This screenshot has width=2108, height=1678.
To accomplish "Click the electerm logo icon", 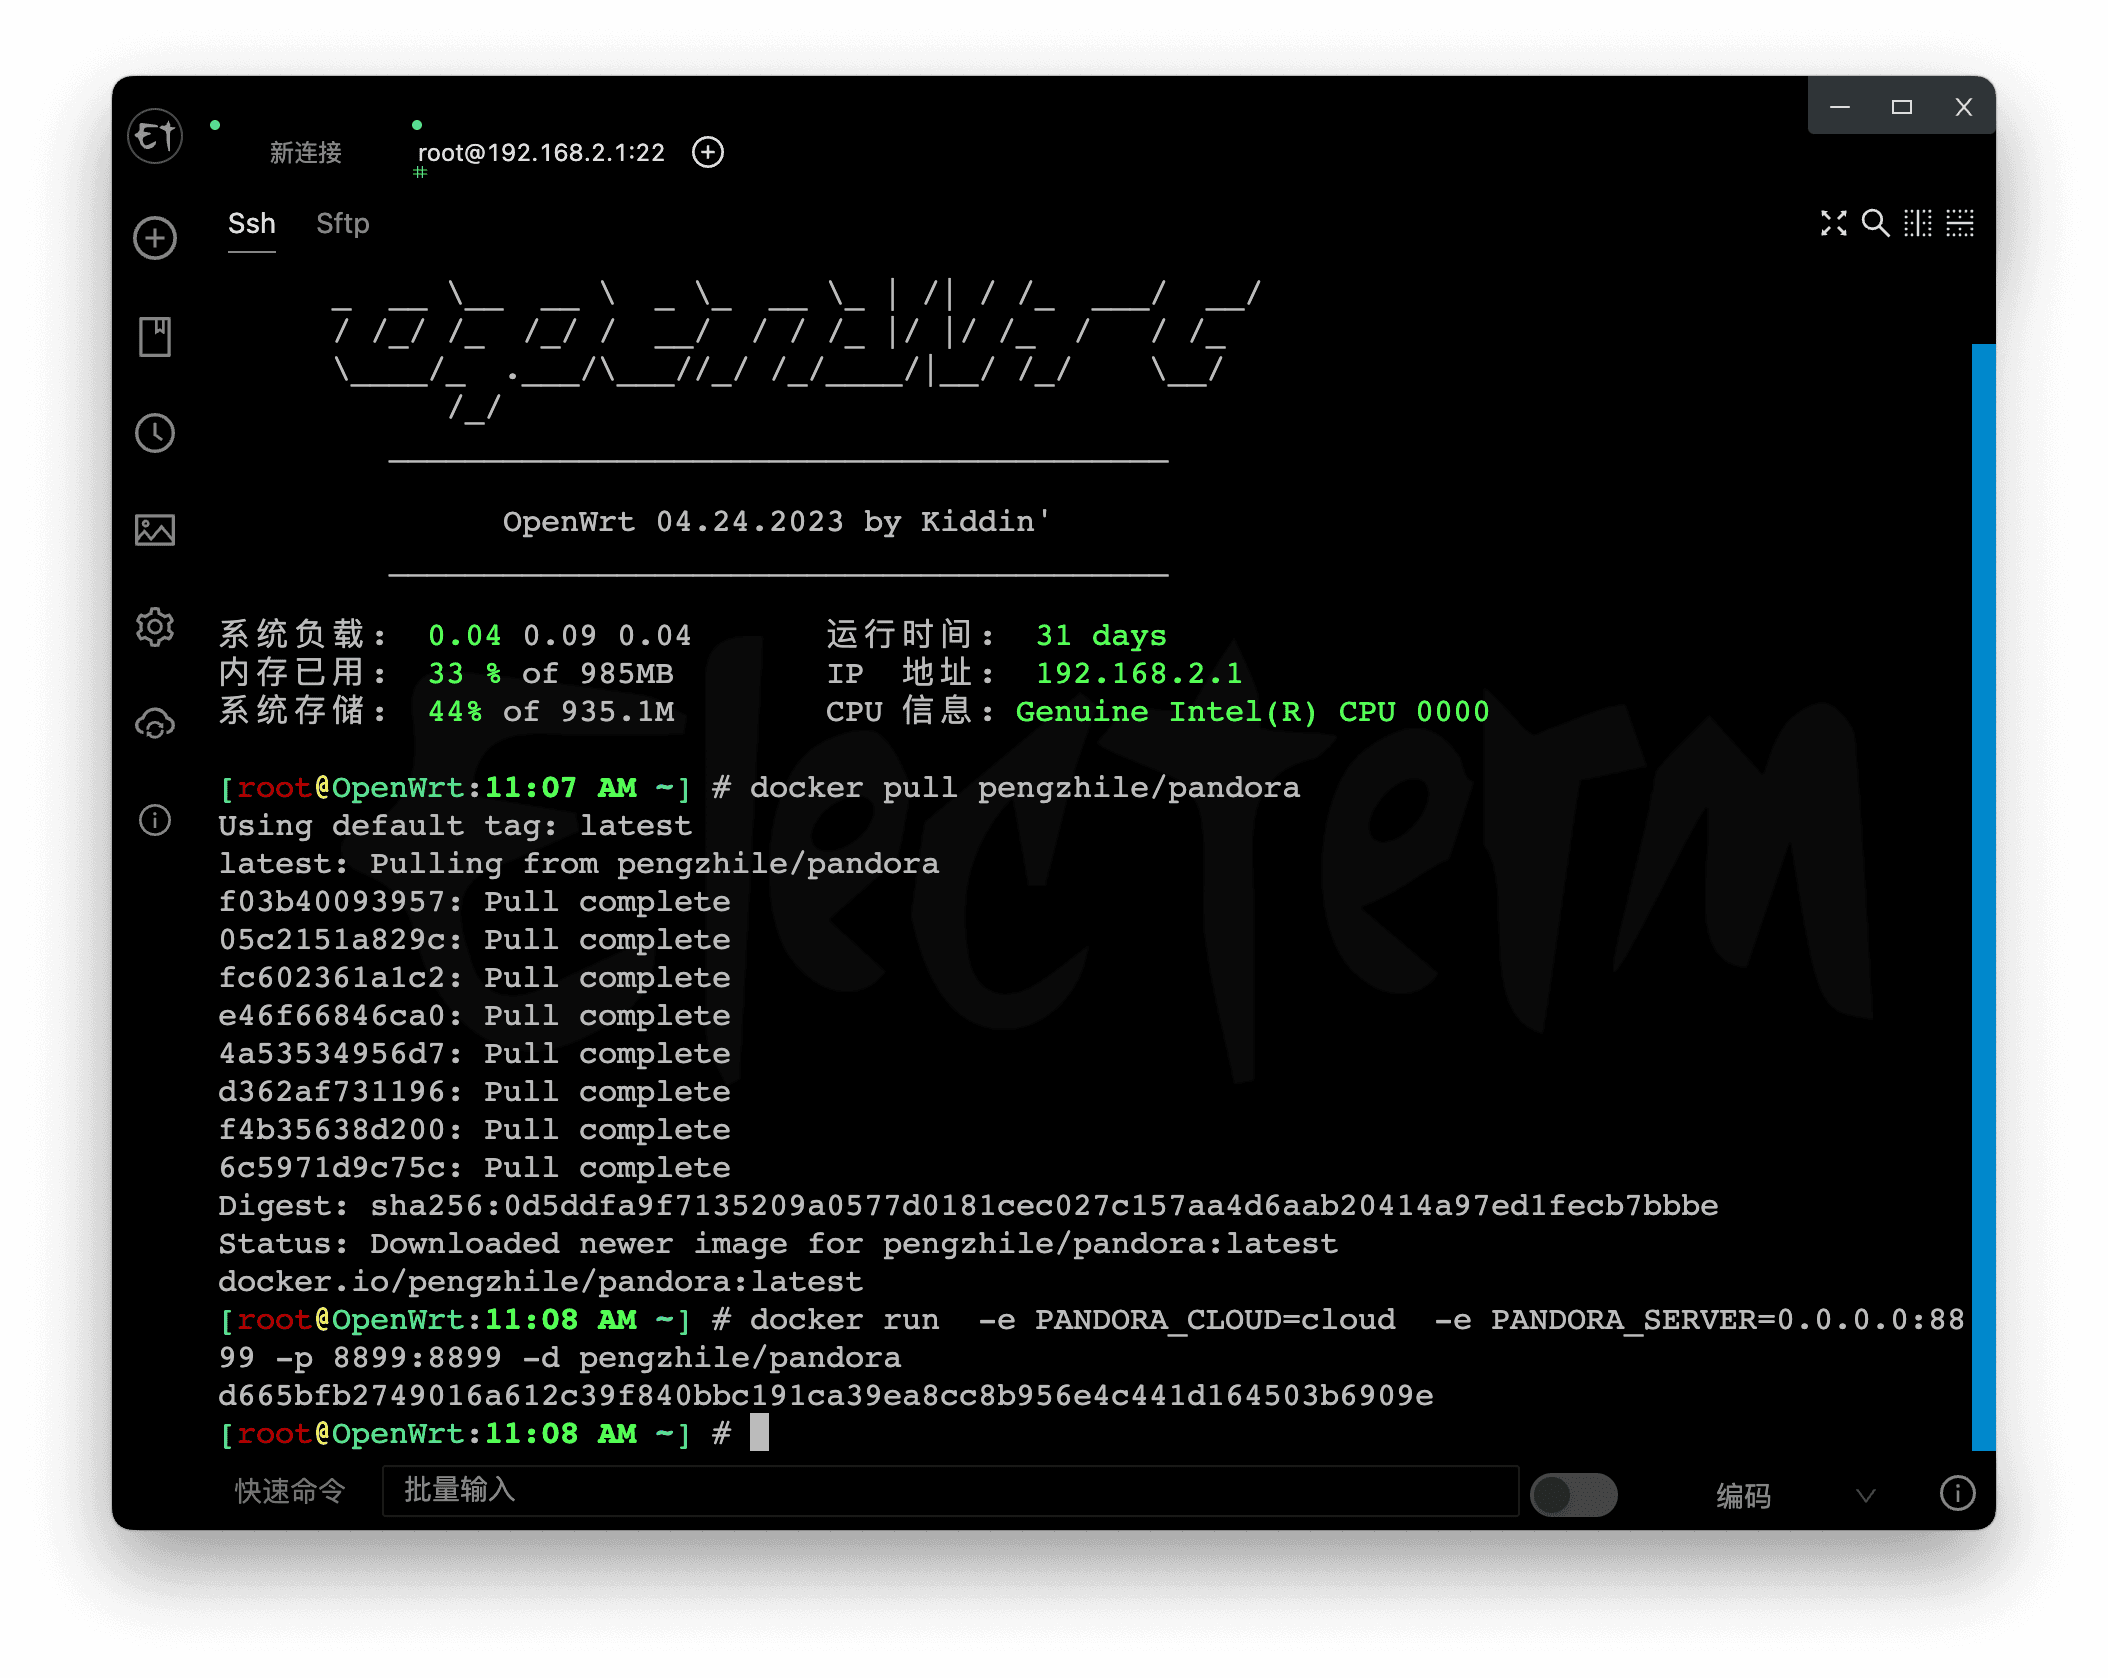I will click(x=155, y=135).
